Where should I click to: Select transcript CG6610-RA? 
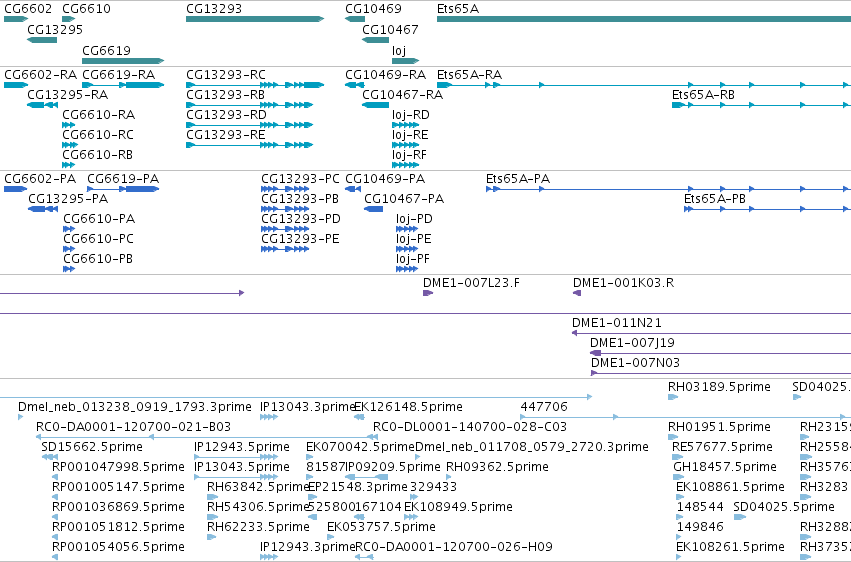pos(98,114)
